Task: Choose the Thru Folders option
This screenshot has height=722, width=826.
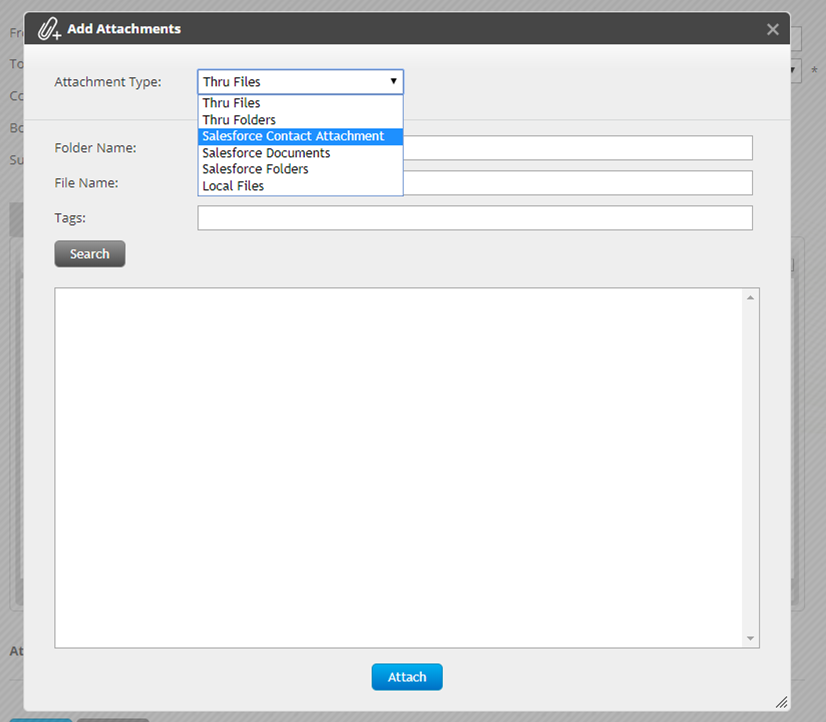Action: coord(239,120)
